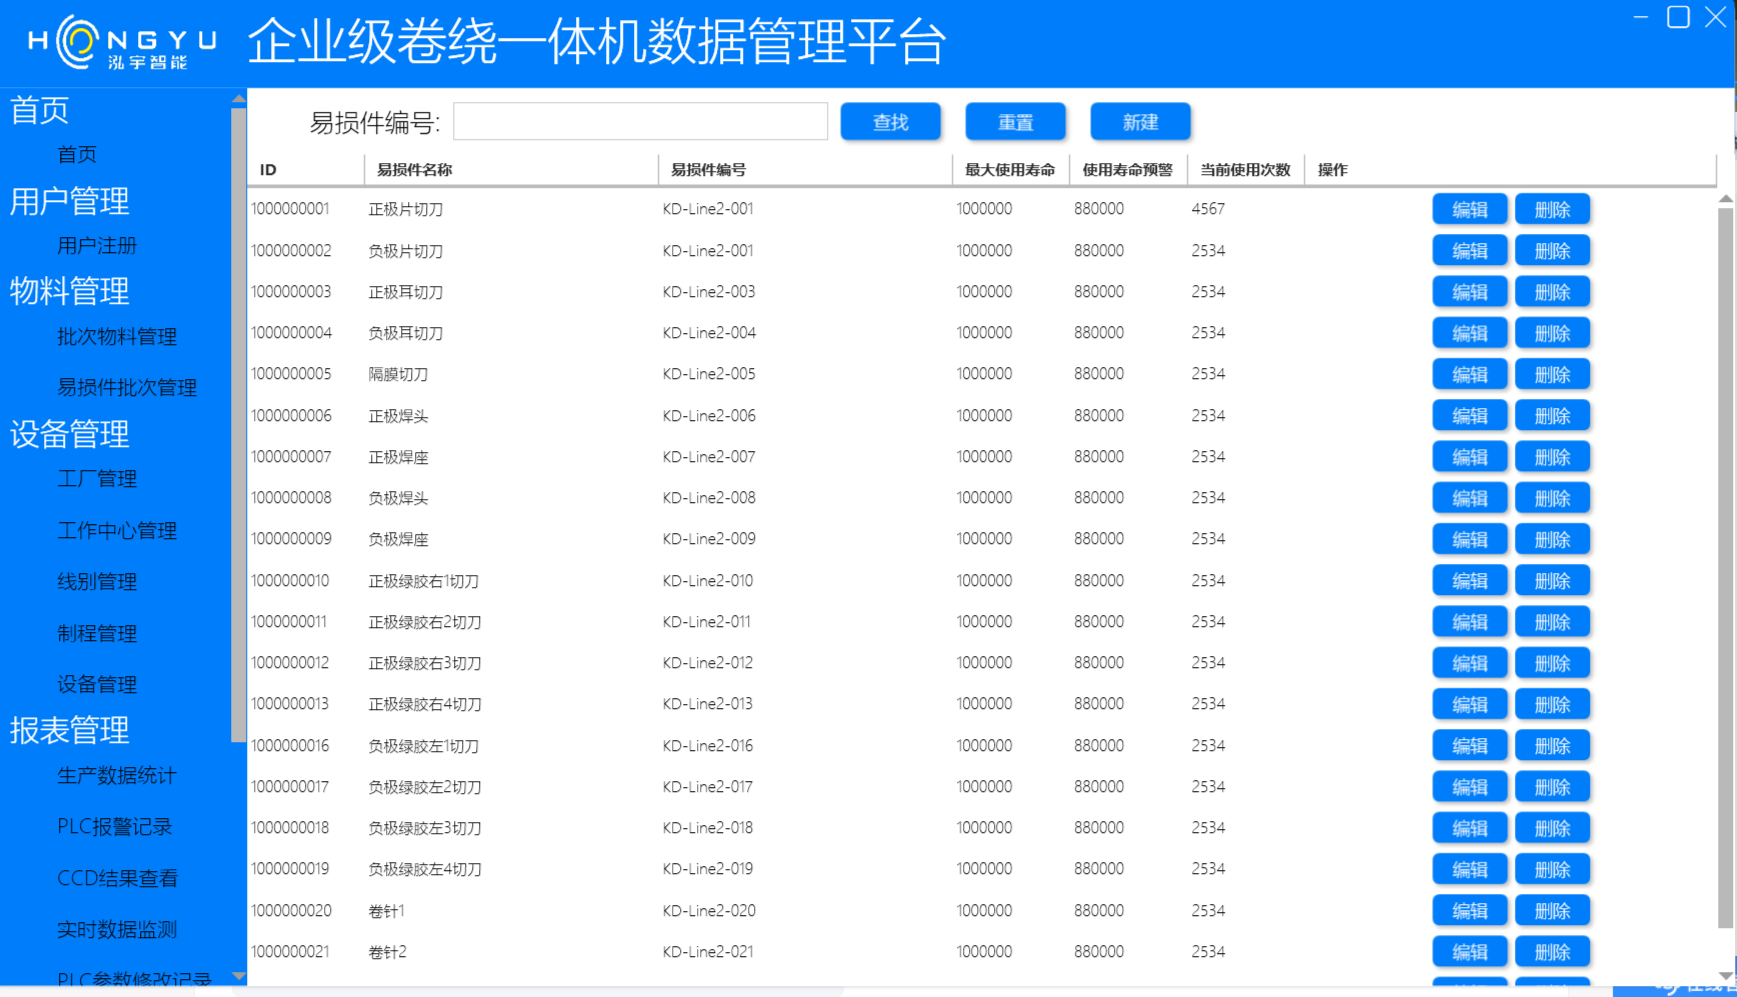Click the 新建 create button

1140,122
